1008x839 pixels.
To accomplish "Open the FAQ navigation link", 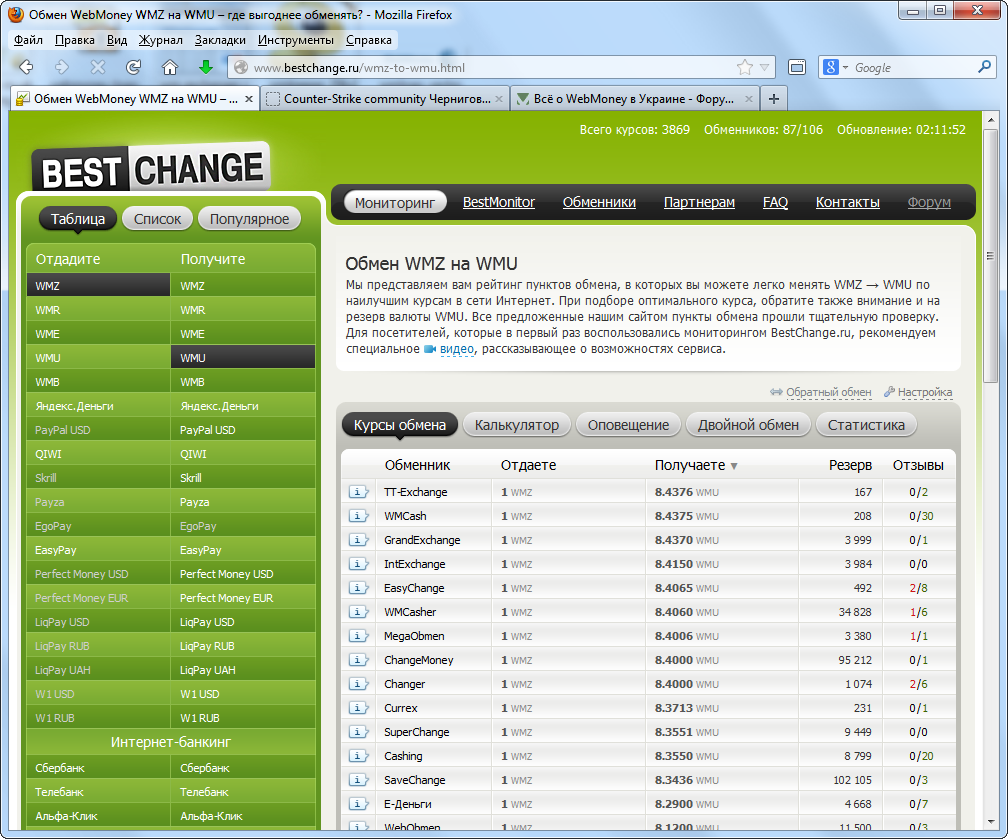I will (x=775, y=203).
